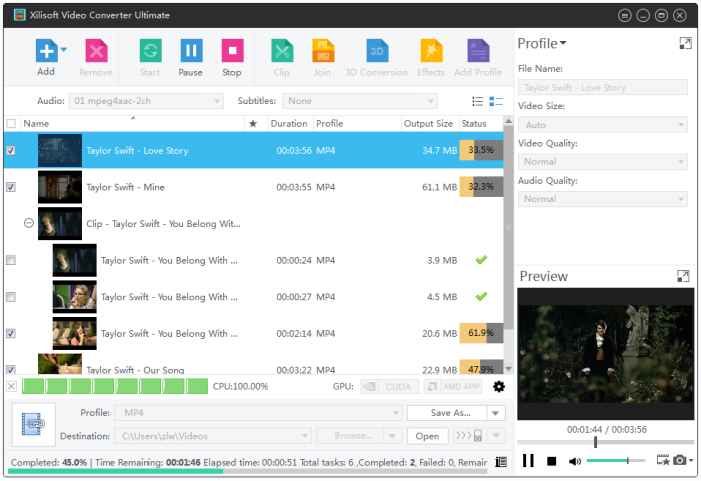Open the Effects tool
This screenshot has height=481, width=701.
(431, 52)
